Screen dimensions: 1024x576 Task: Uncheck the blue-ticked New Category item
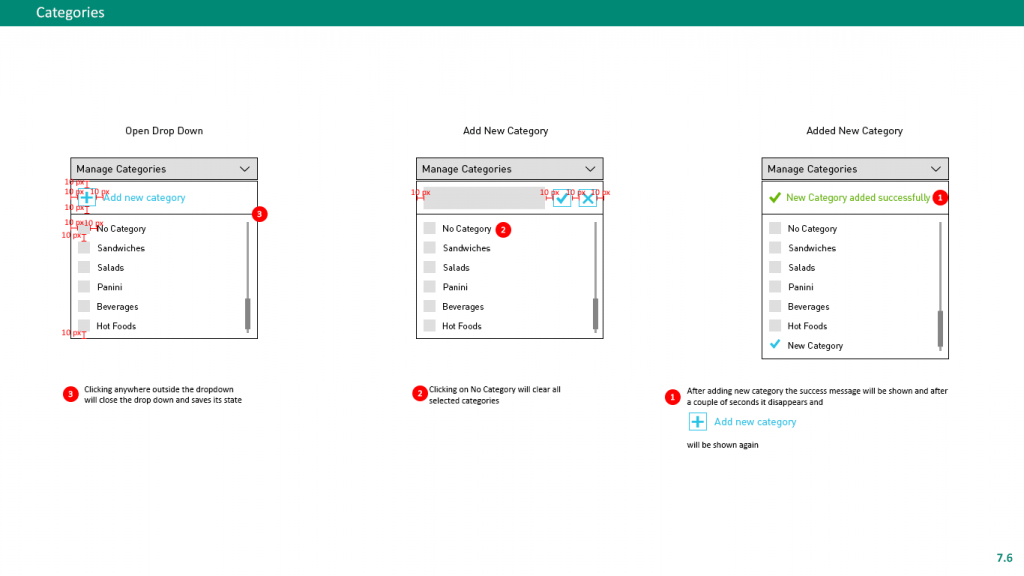(x=775, y=345)
